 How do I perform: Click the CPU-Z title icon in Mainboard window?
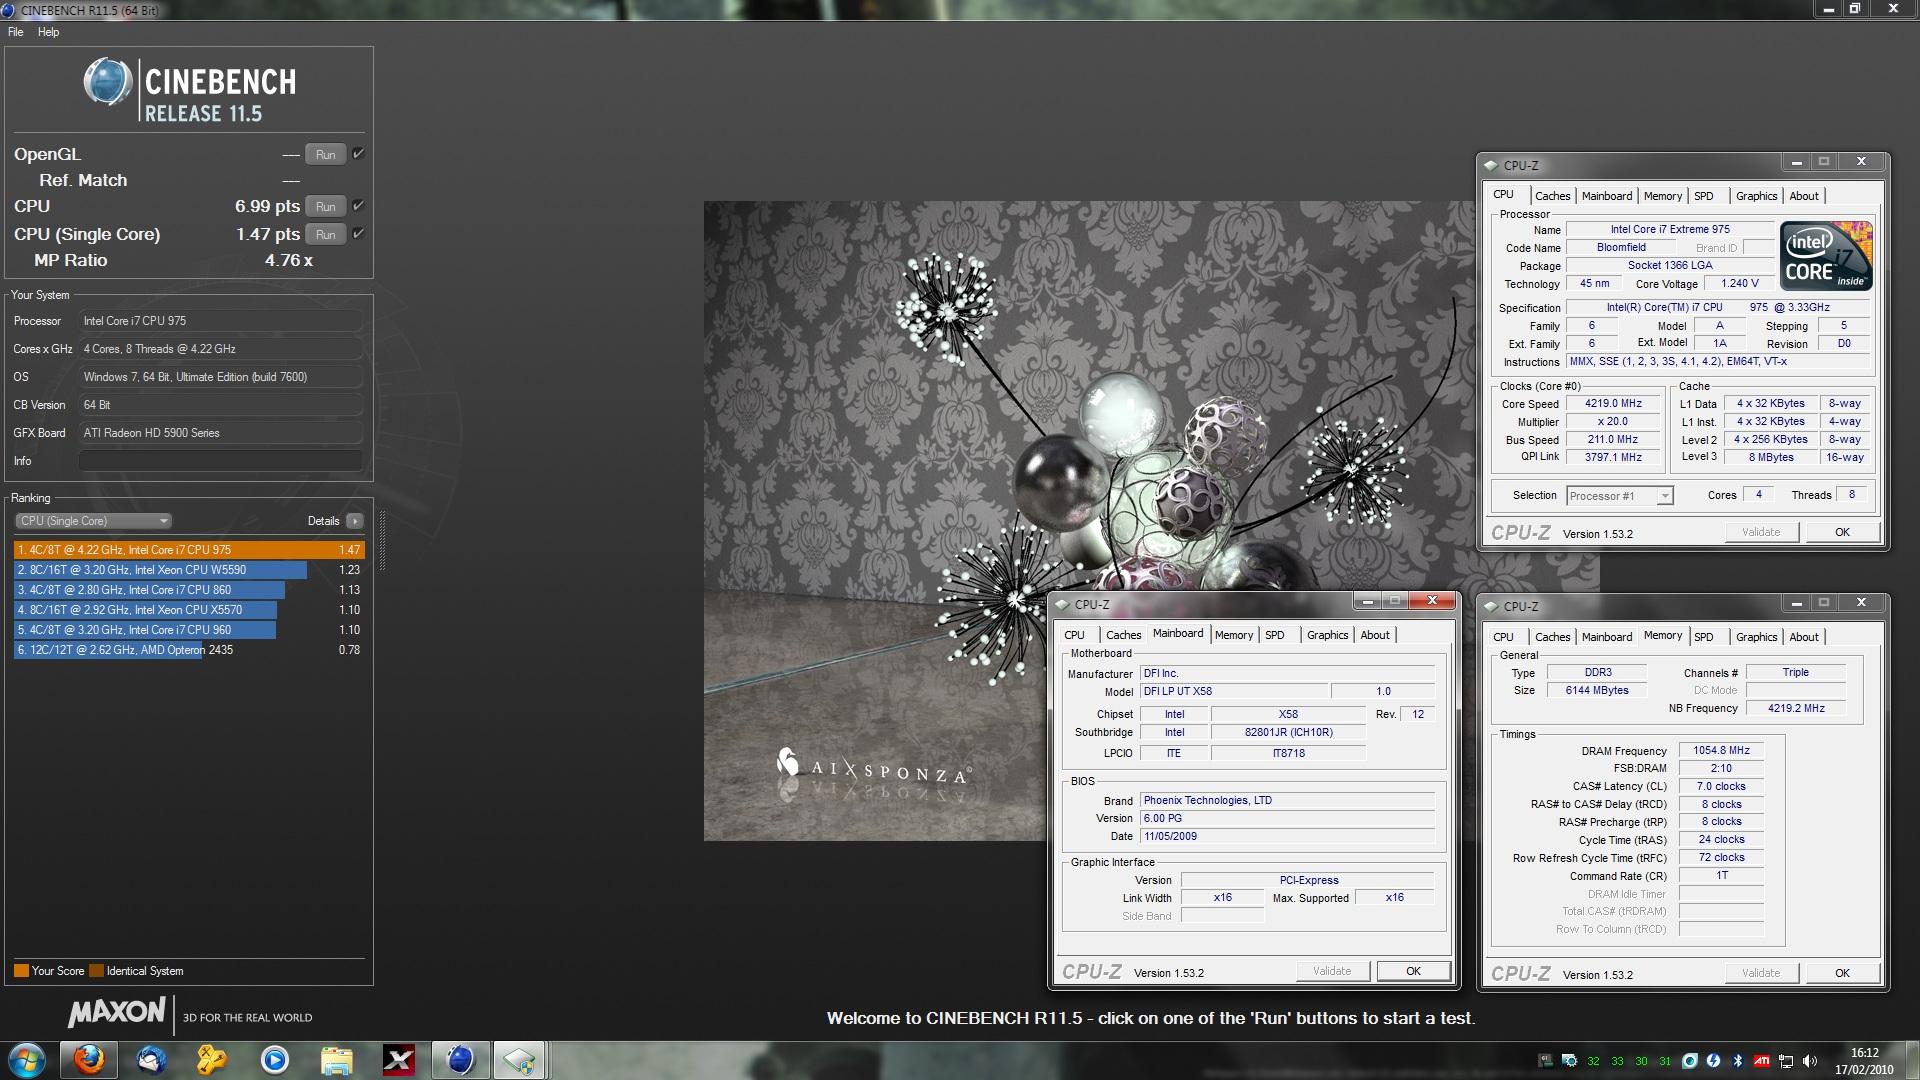click(1062, 605)
